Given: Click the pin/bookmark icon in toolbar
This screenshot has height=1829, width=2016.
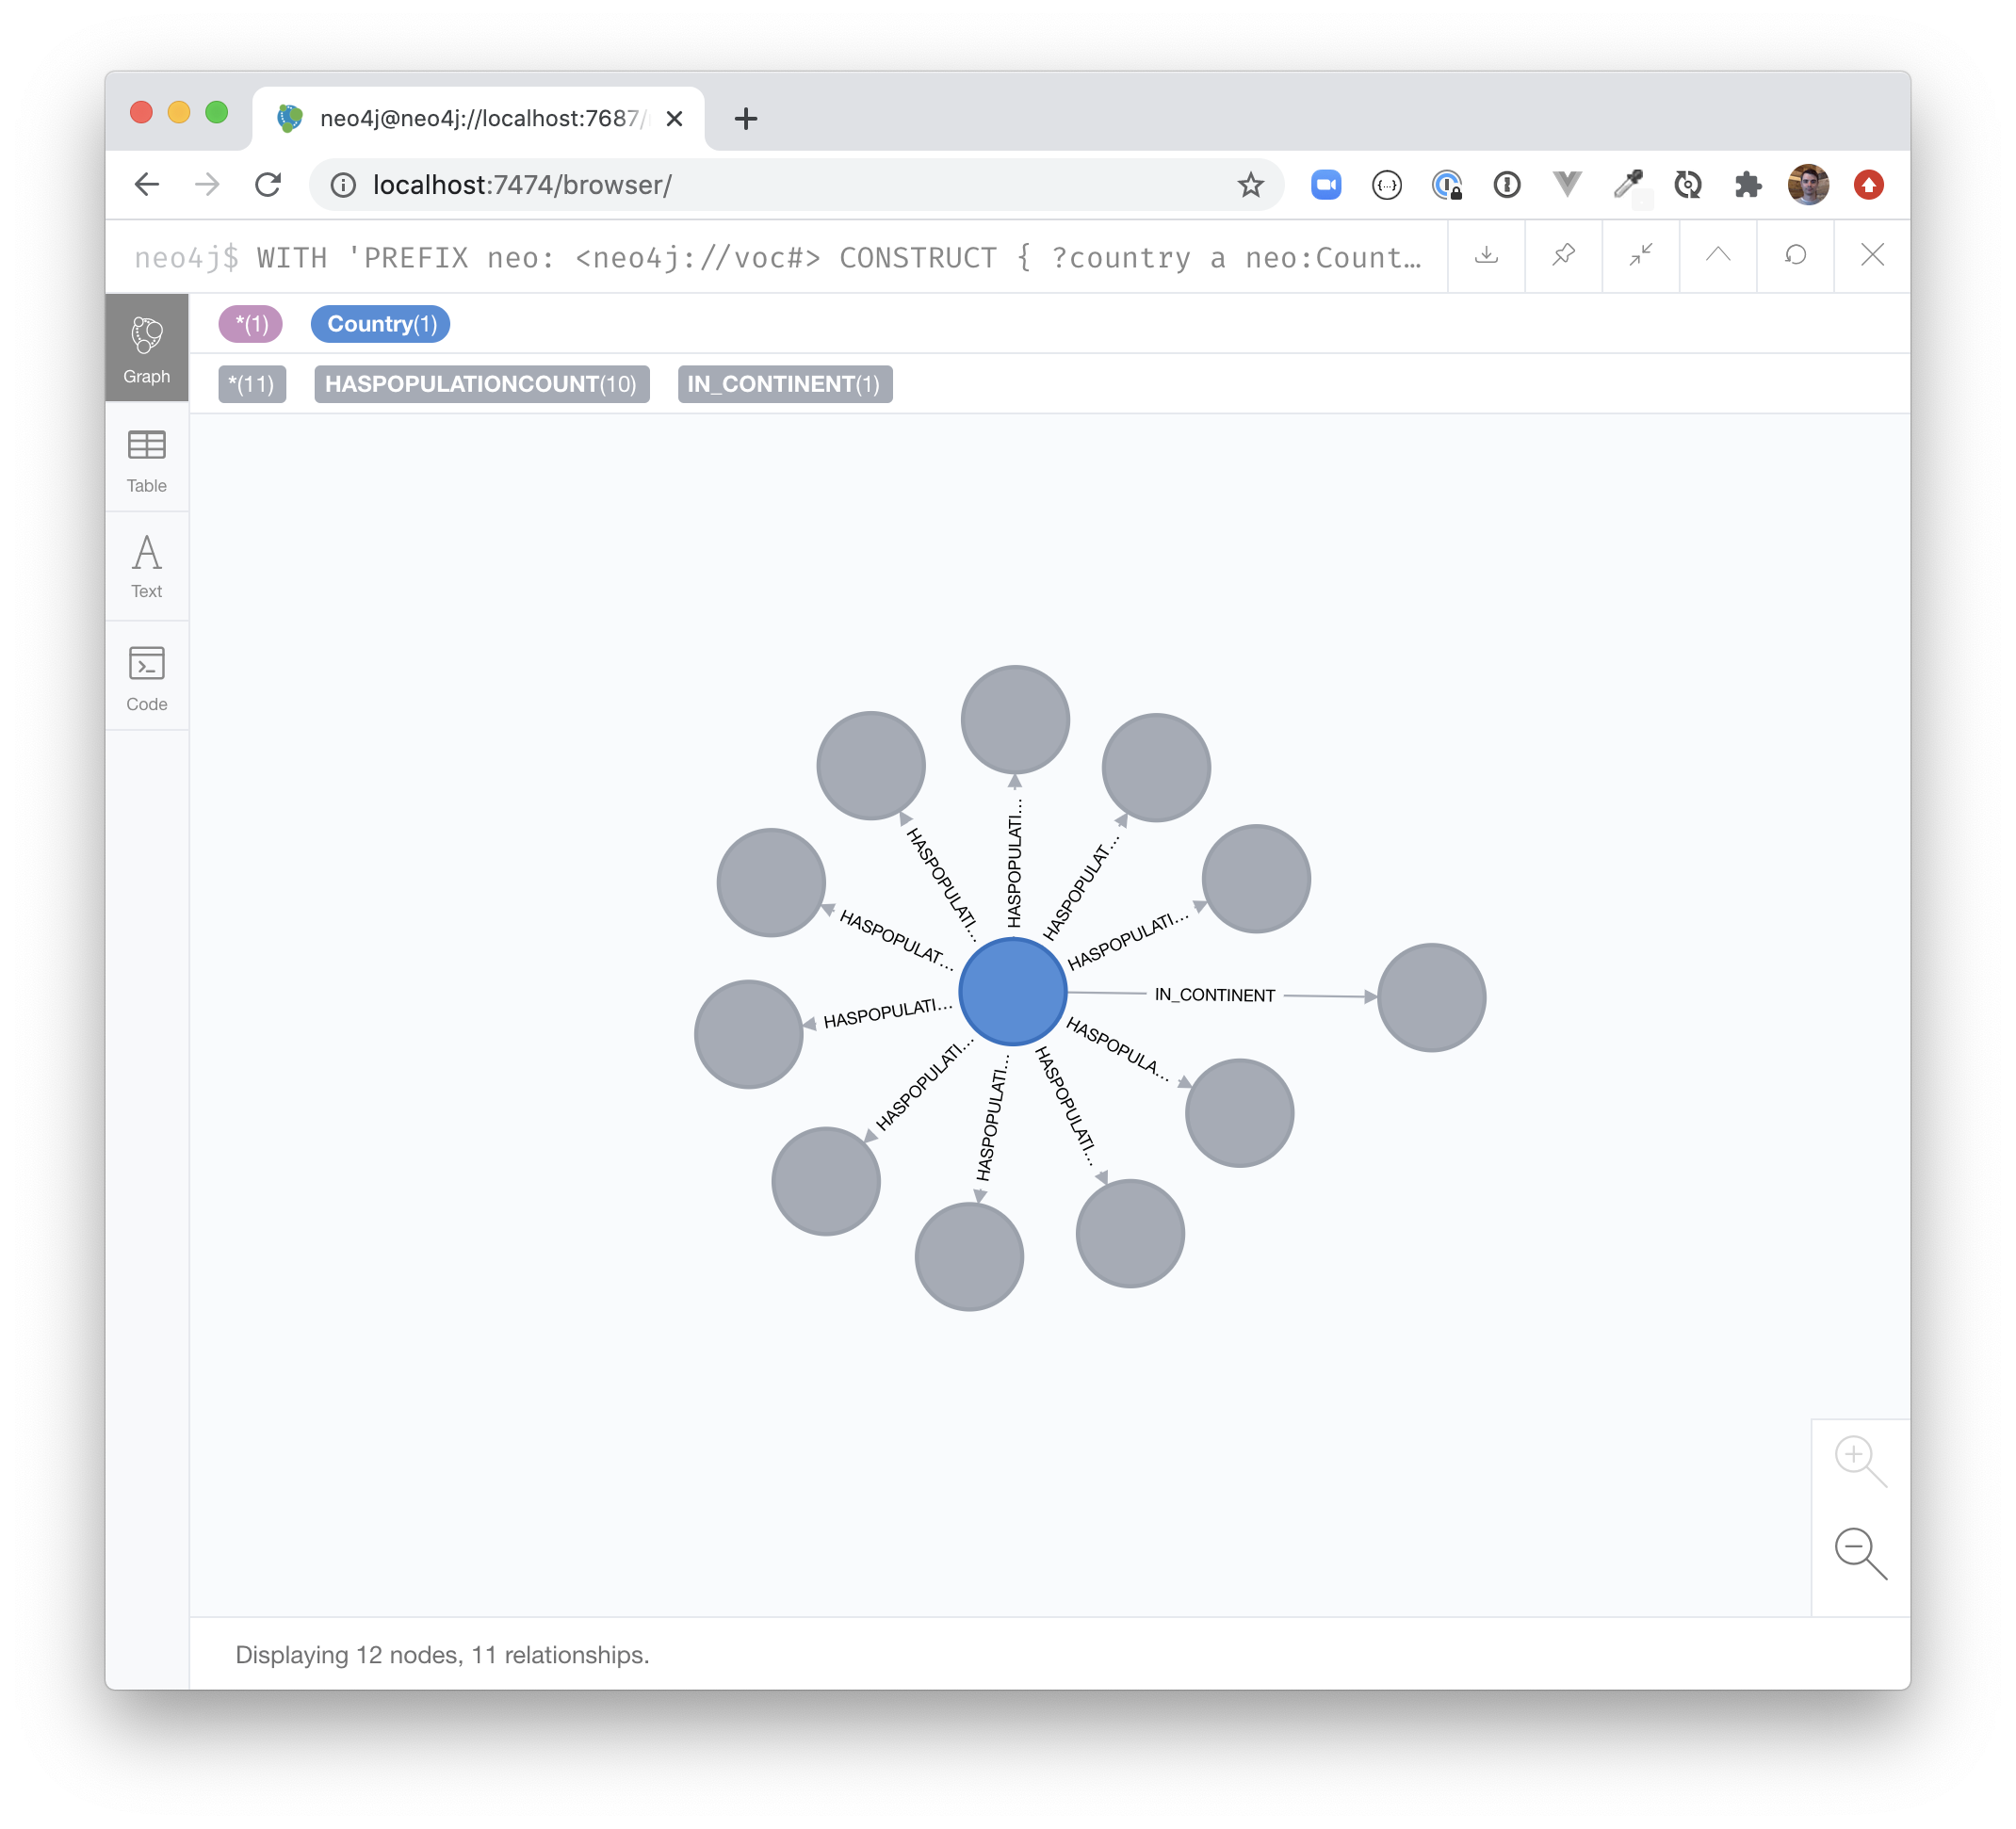Looking at the screenshot, I should [x=1561, y=260].
